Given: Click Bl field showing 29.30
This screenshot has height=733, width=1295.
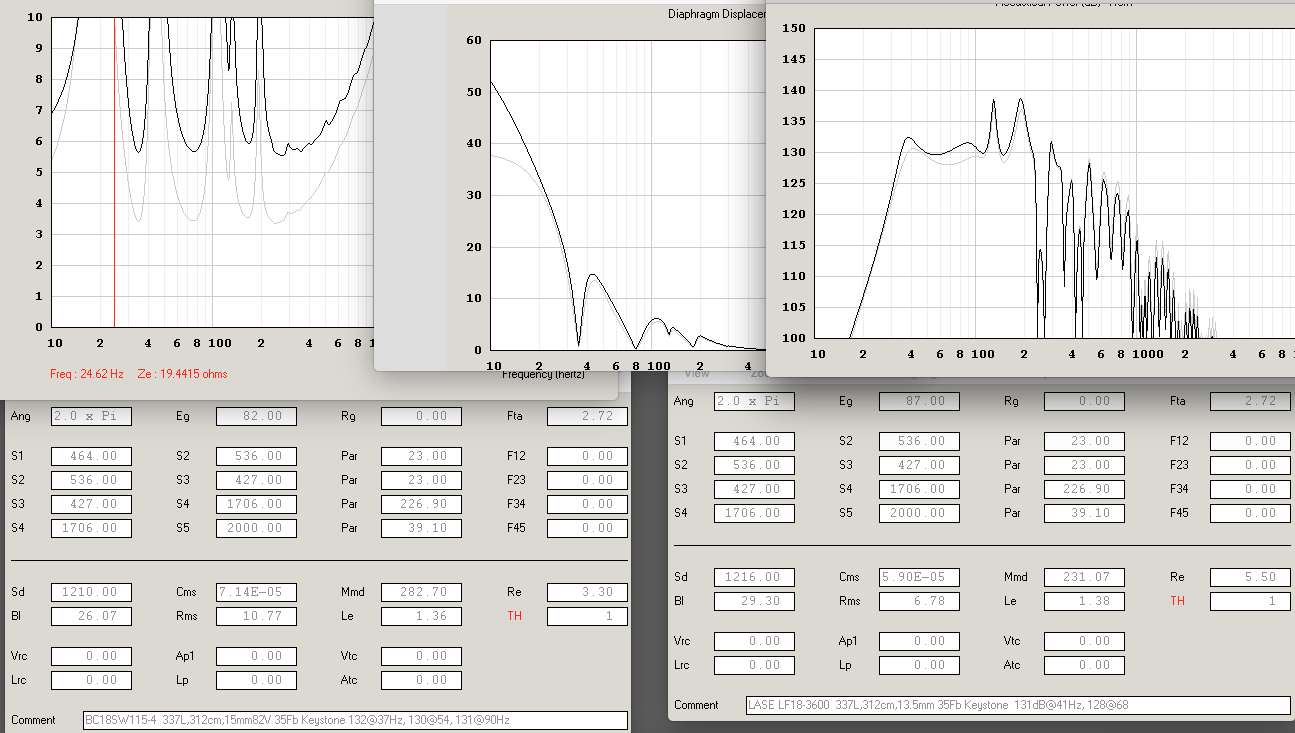Looking at the screenshot, I should [754, 601].
